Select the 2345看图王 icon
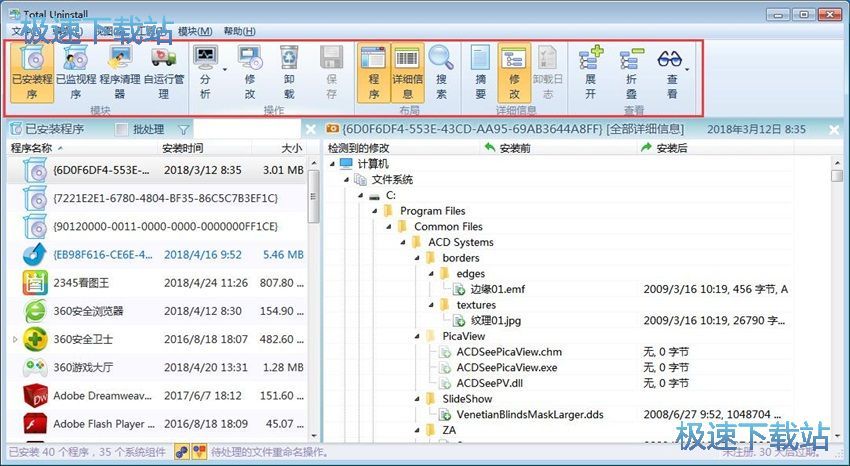Viewport: 850px width, 466px height. (x=35, y=283)
